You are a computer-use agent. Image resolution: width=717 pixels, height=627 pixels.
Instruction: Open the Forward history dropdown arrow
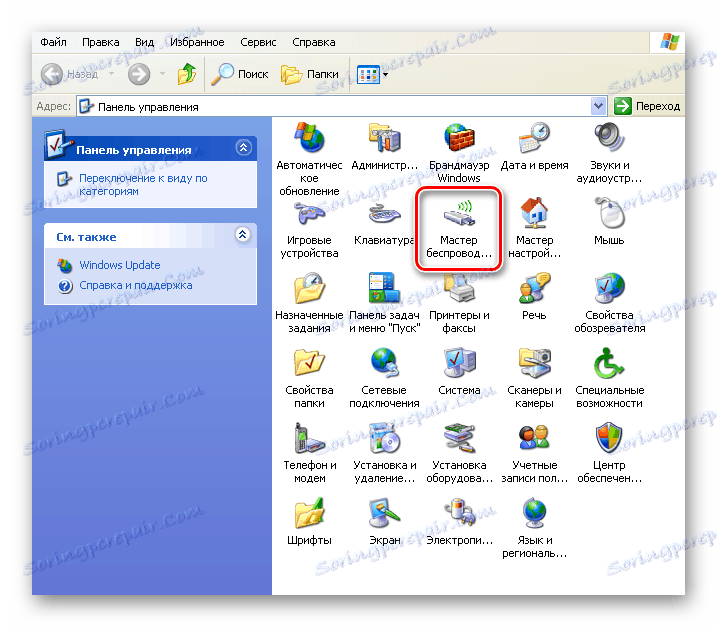coord(162,74)
